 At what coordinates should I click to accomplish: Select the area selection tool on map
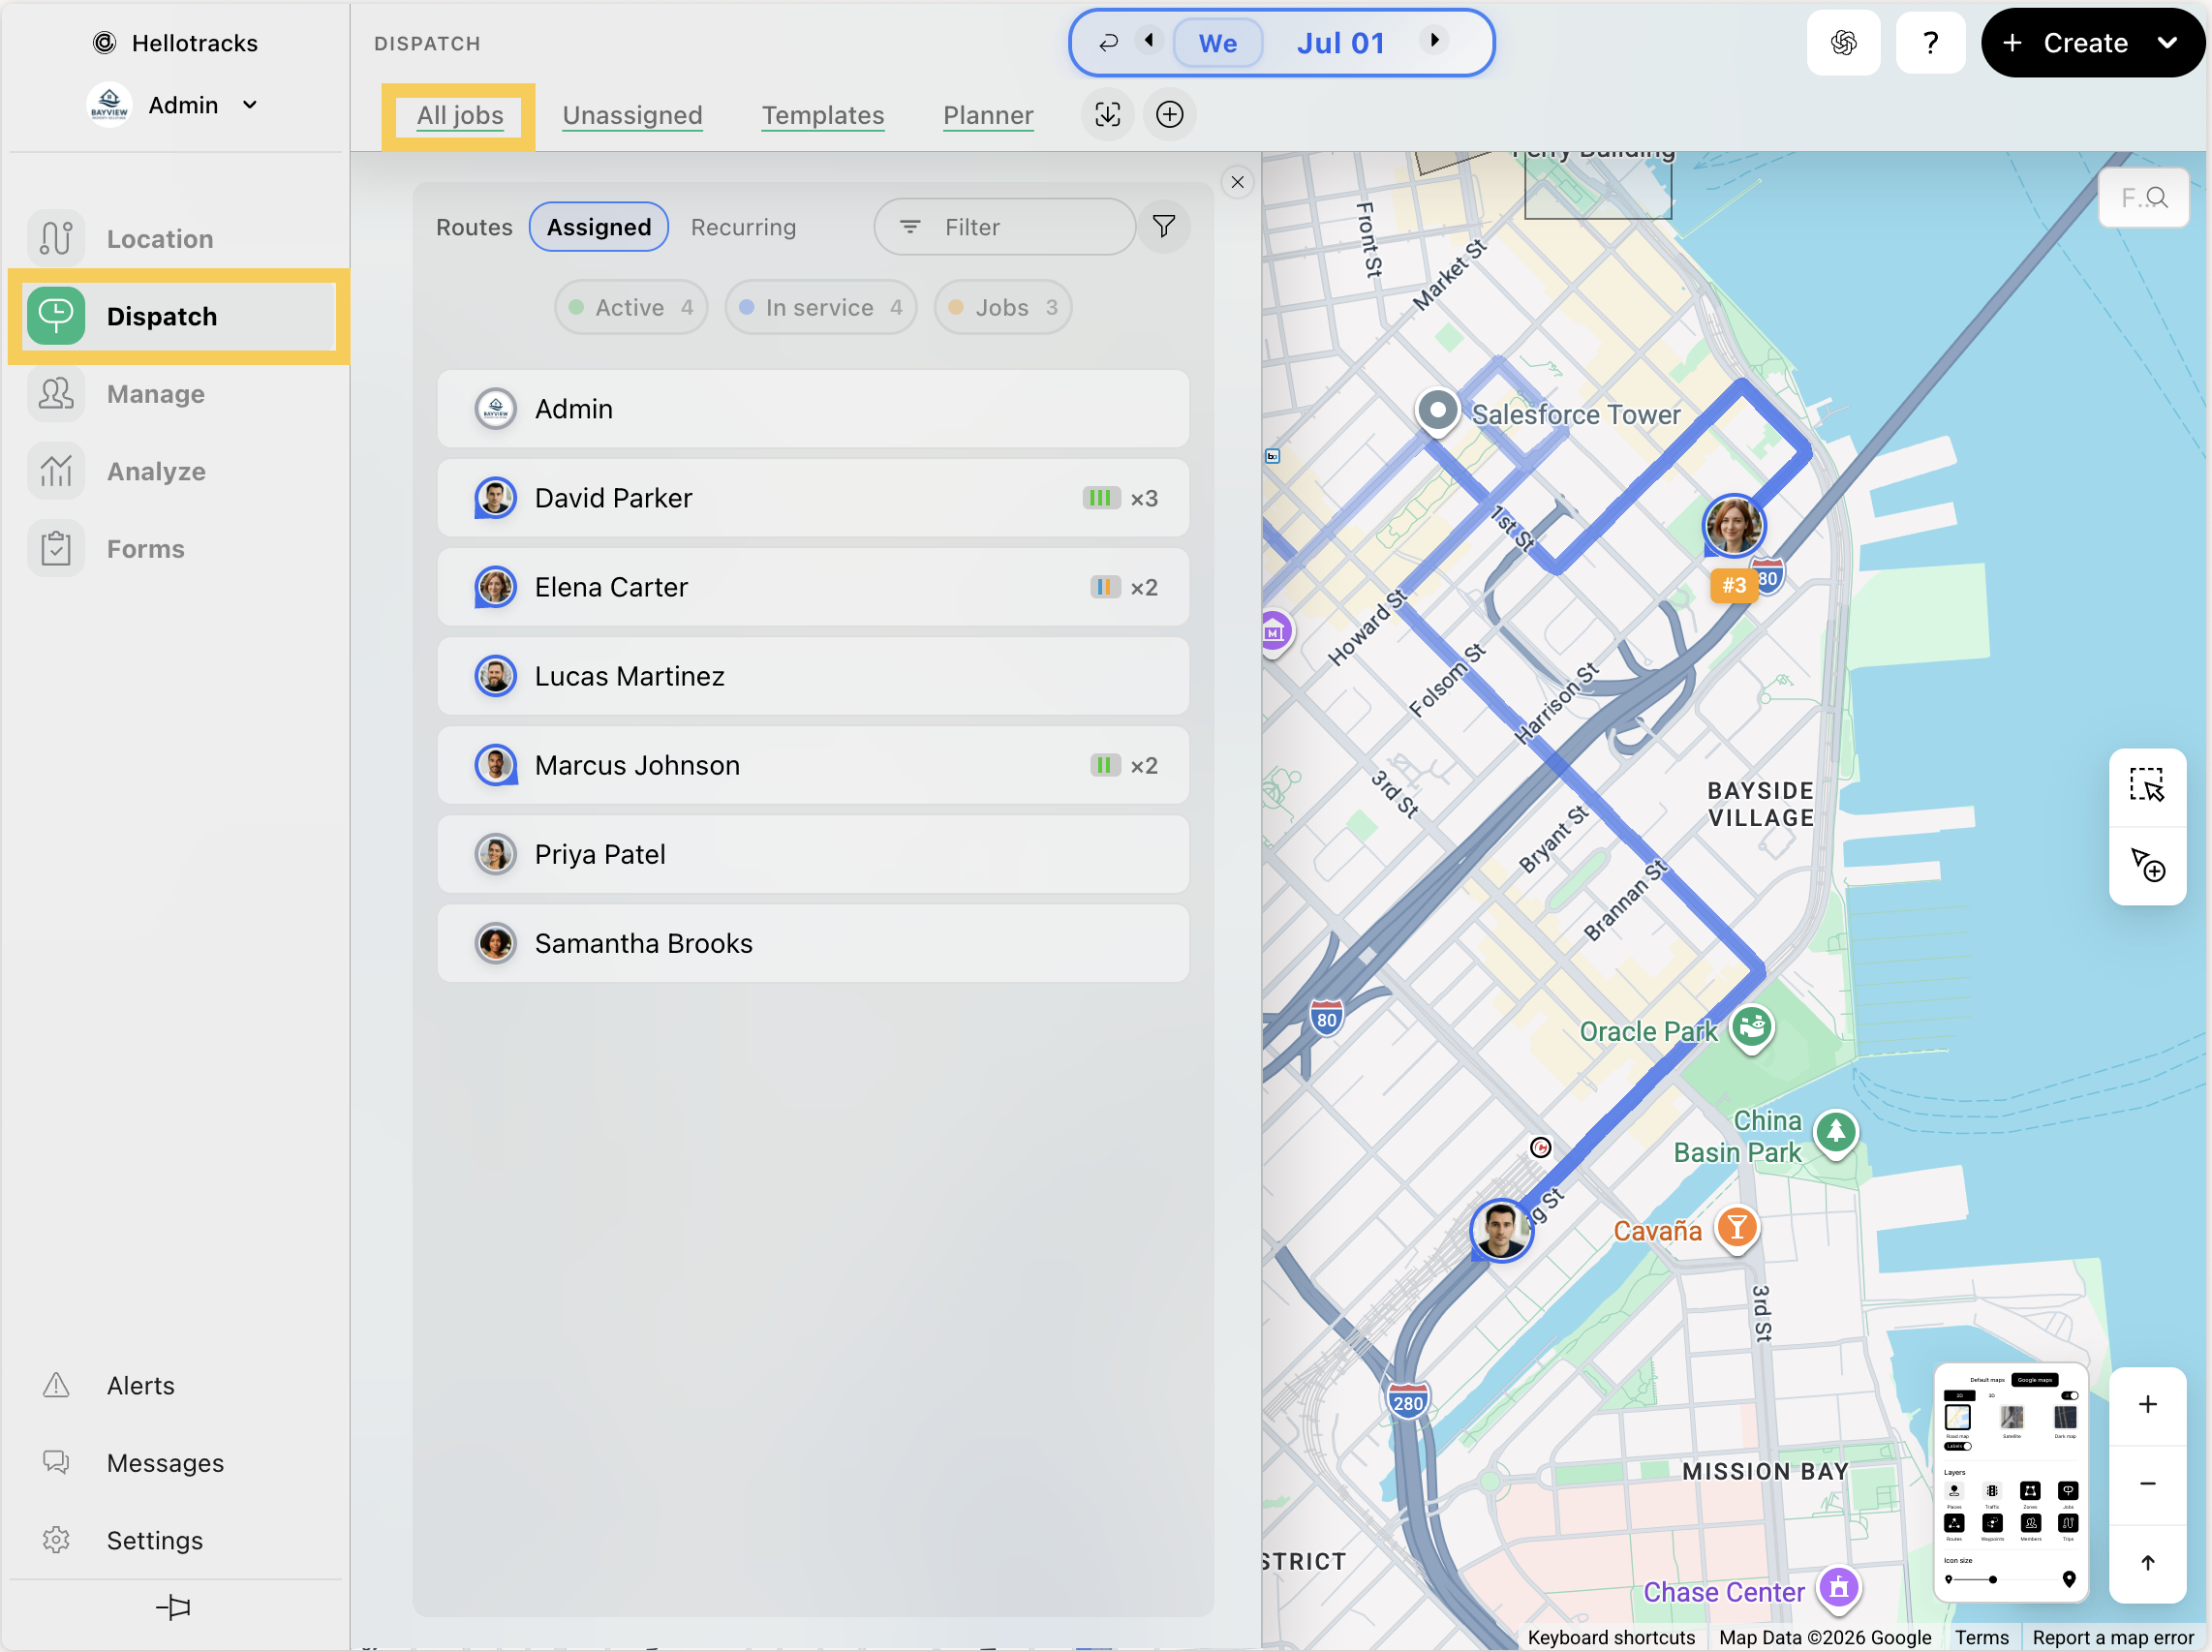2147,785
